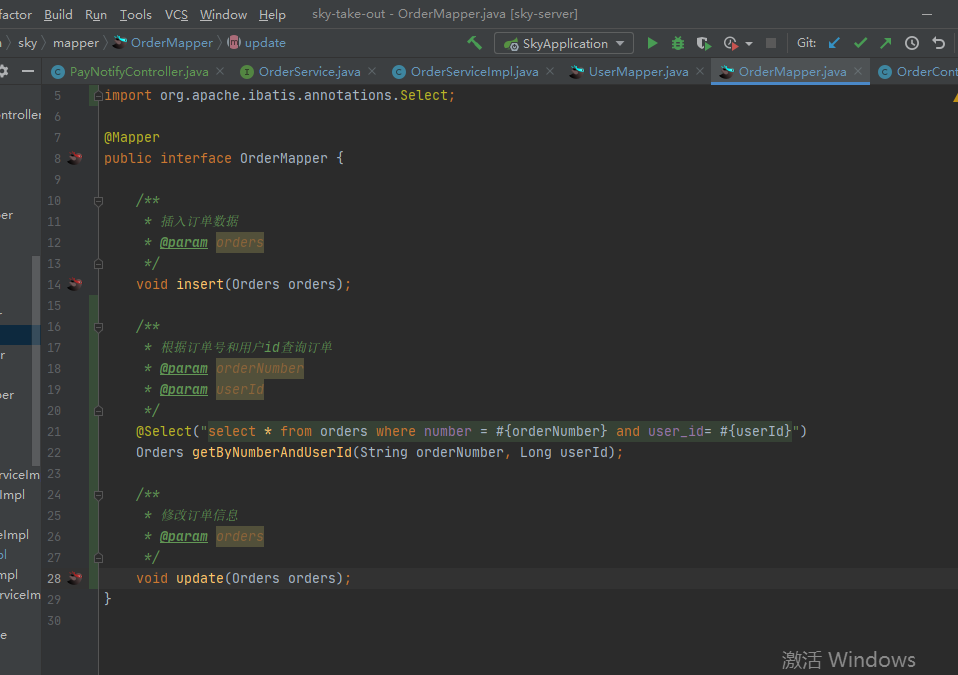Click the mapper breadcrumb

pyautogui.click(x=76, y=43)
